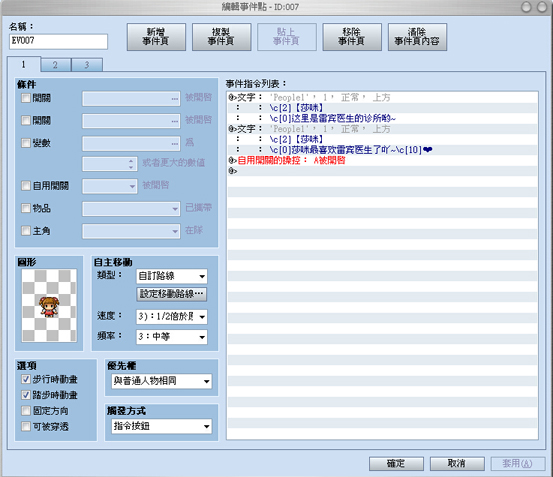The width and height of the screenshot is (553, 477).
Task: Enable the first 開關 condition checkbox
Action: tap(26, 98)
